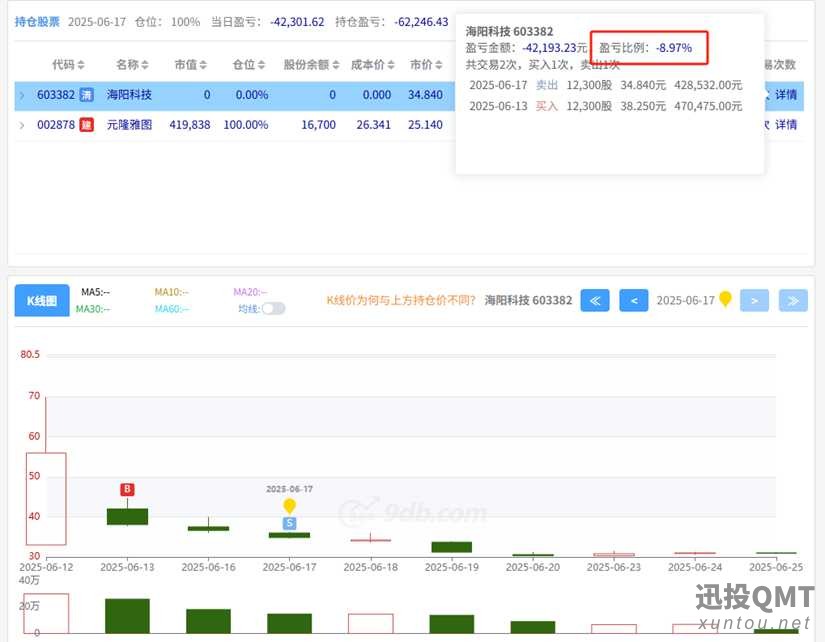This screenshot has width=825, height=642.
Task: Click the single-left previous day button
Action: coord(633,300)
